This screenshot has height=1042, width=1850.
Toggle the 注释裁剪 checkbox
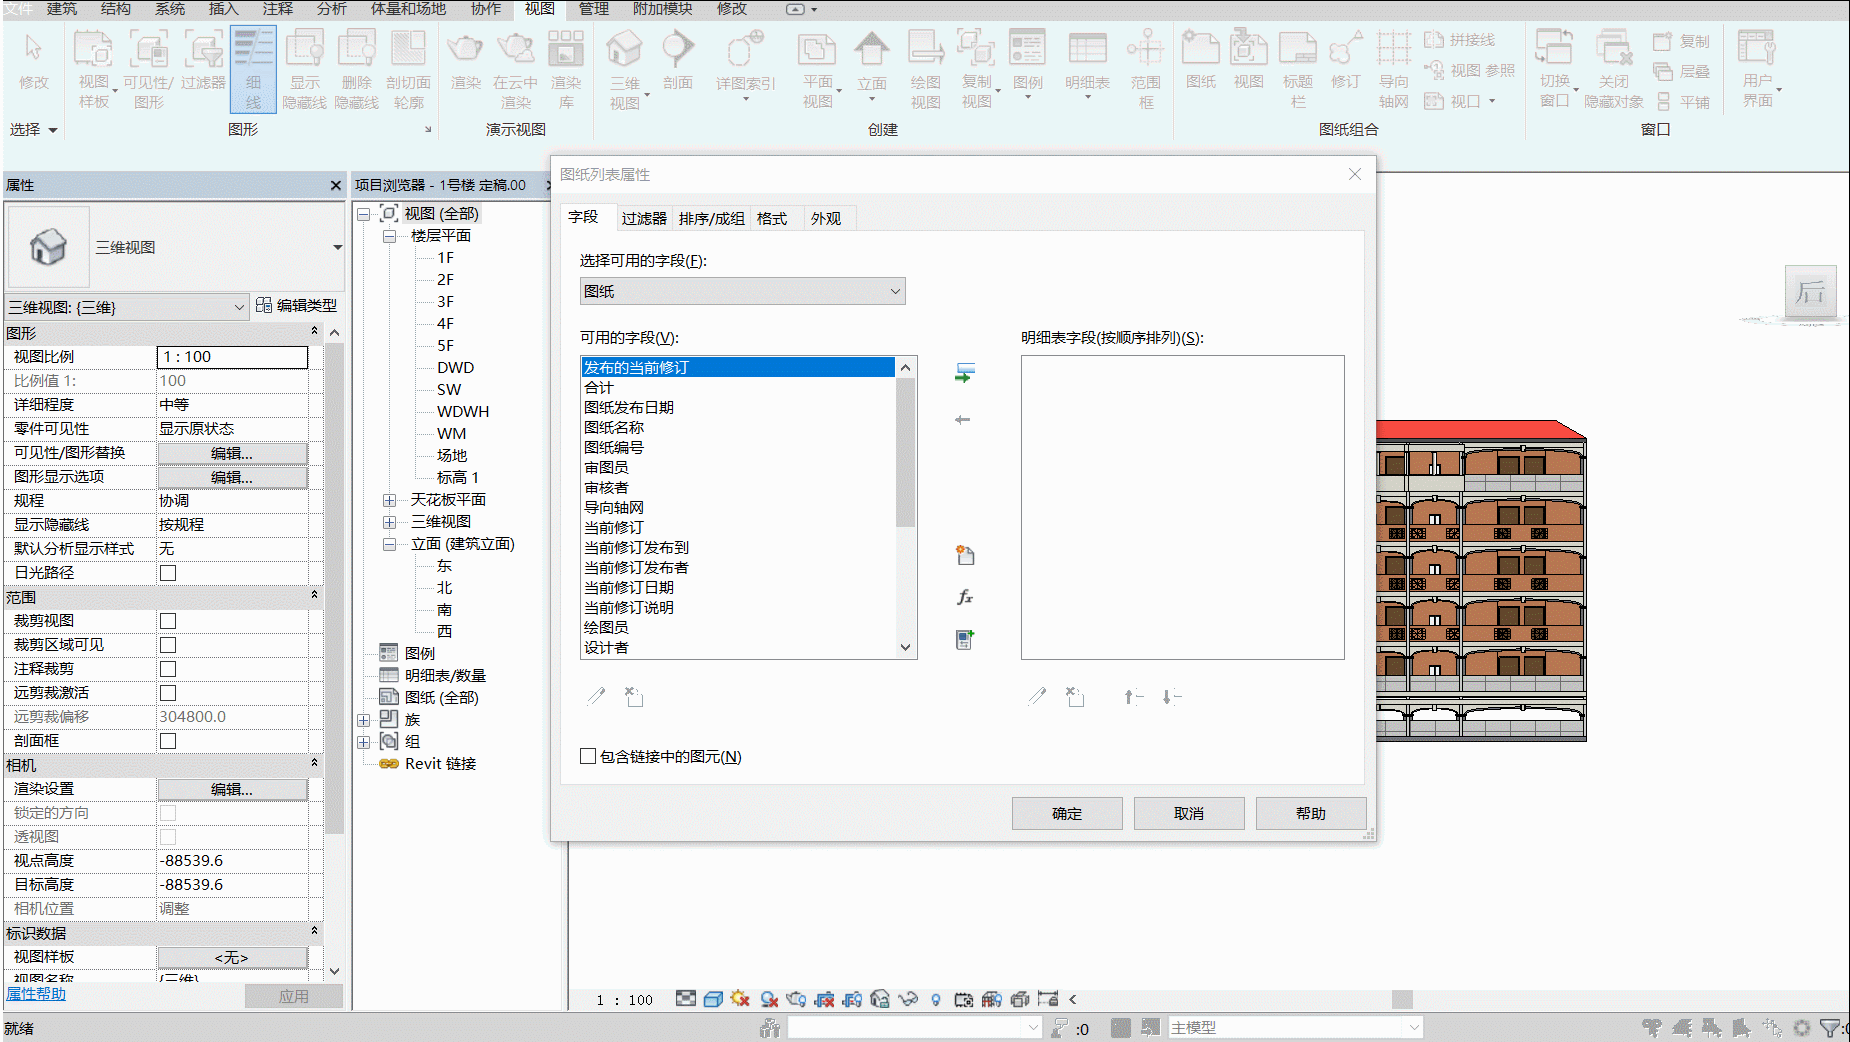168,669
